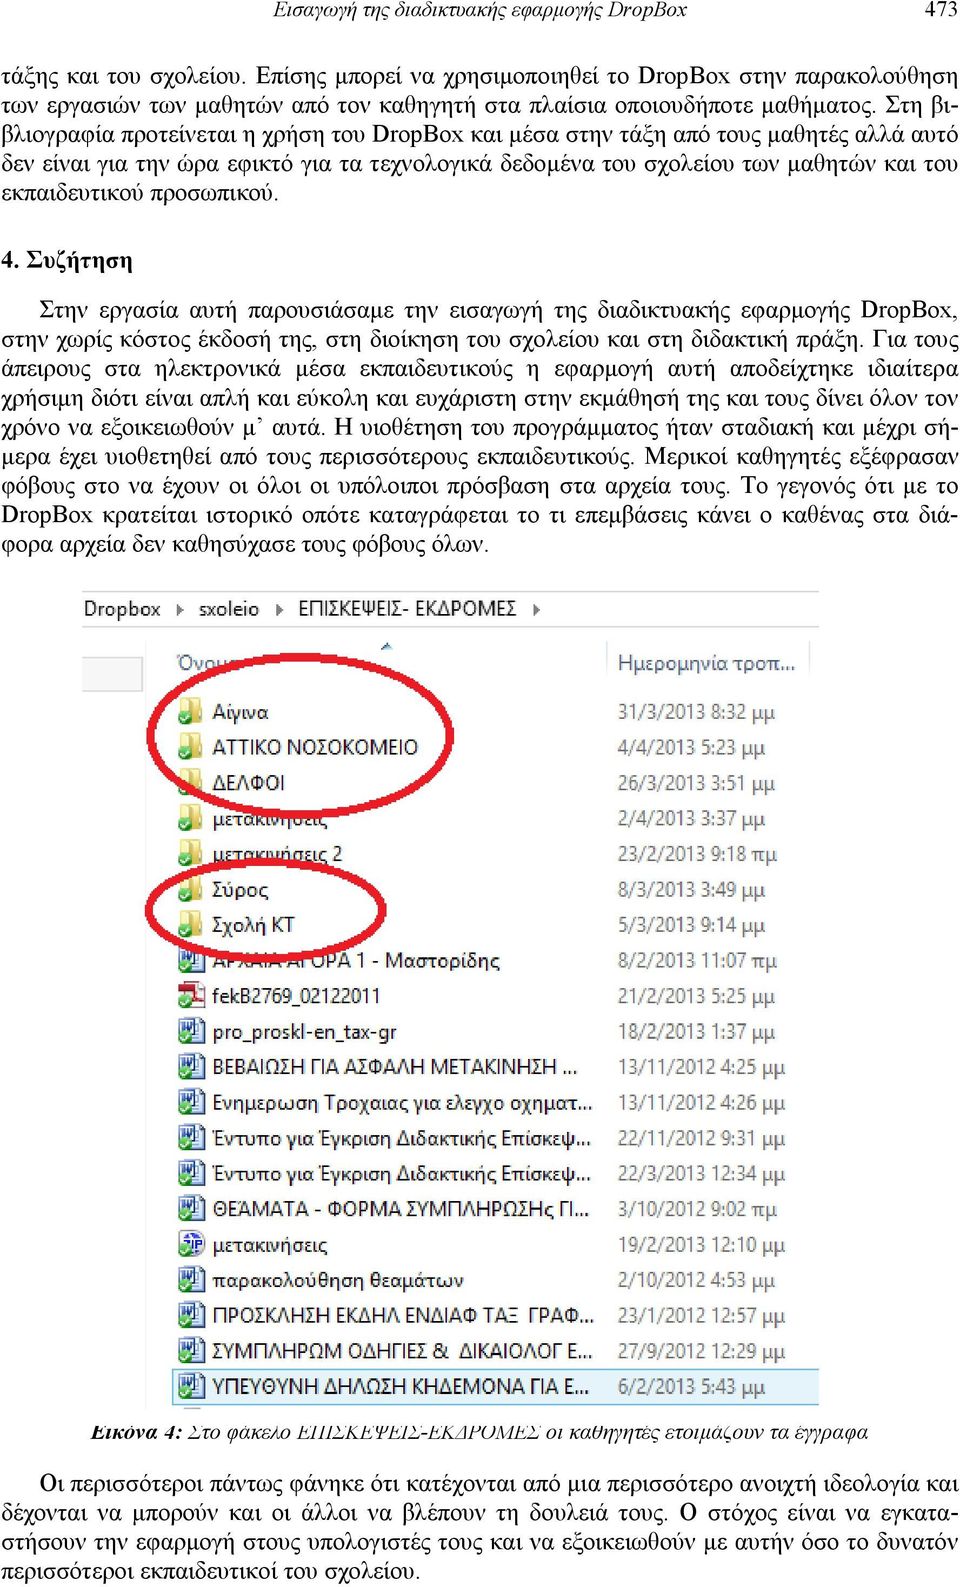
Task: Click the ΔΕΛΦΟΙ folder icon
Action: (x=190, y=783)
